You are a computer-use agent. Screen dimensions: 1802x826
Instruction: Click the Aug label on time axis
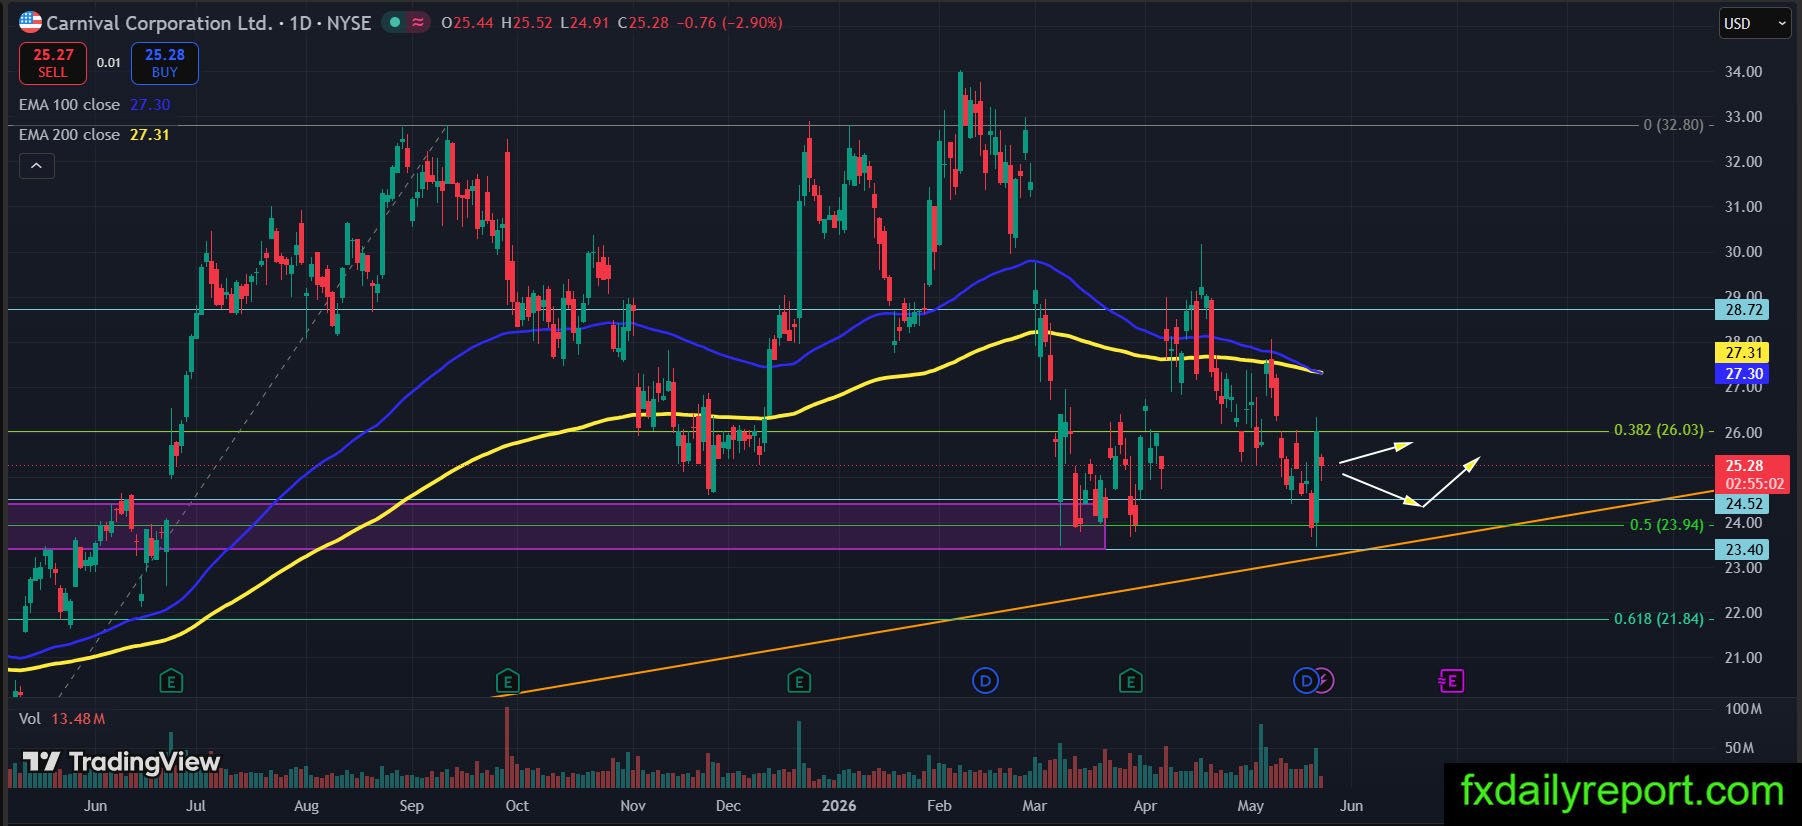point(307,806)
